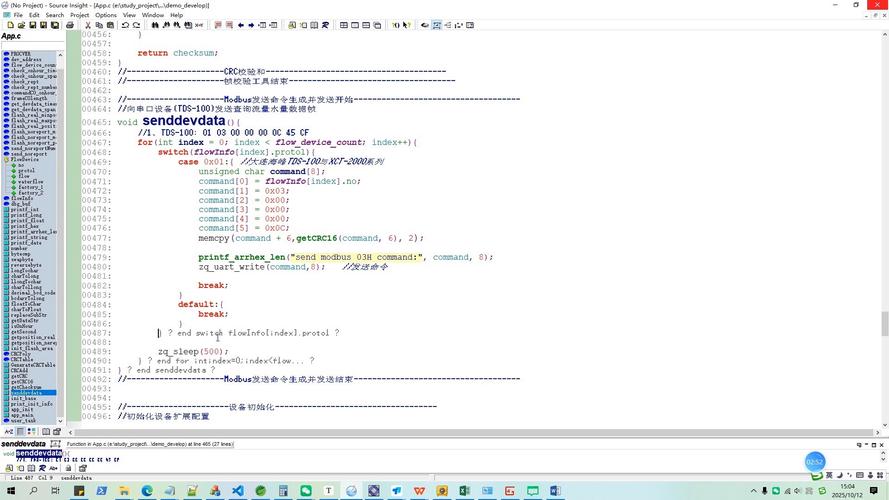The width and height of the screenshot is (889, 500).
Task: Click the Save file toolbar icon
Action: tap(33, 25)
